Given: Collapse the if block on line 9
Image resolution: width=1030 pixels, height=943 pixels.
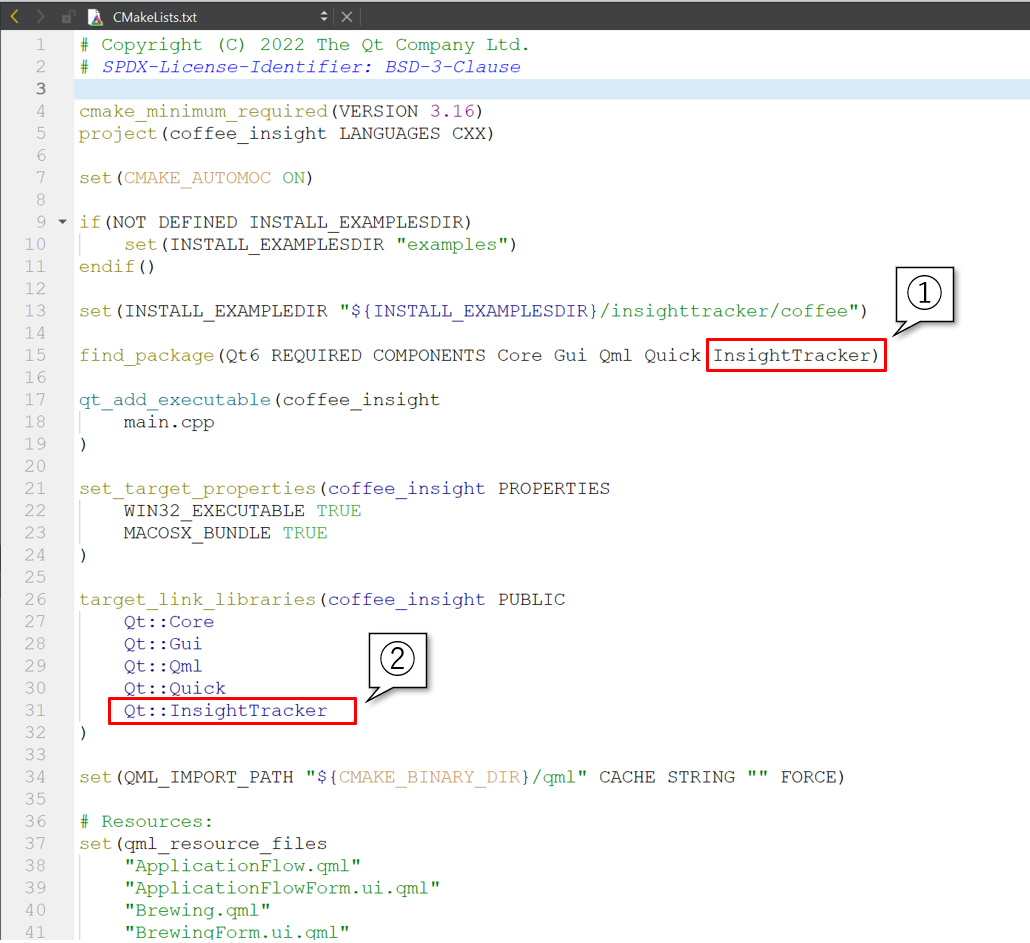Looking at the screenshot, I should point(63,222).
